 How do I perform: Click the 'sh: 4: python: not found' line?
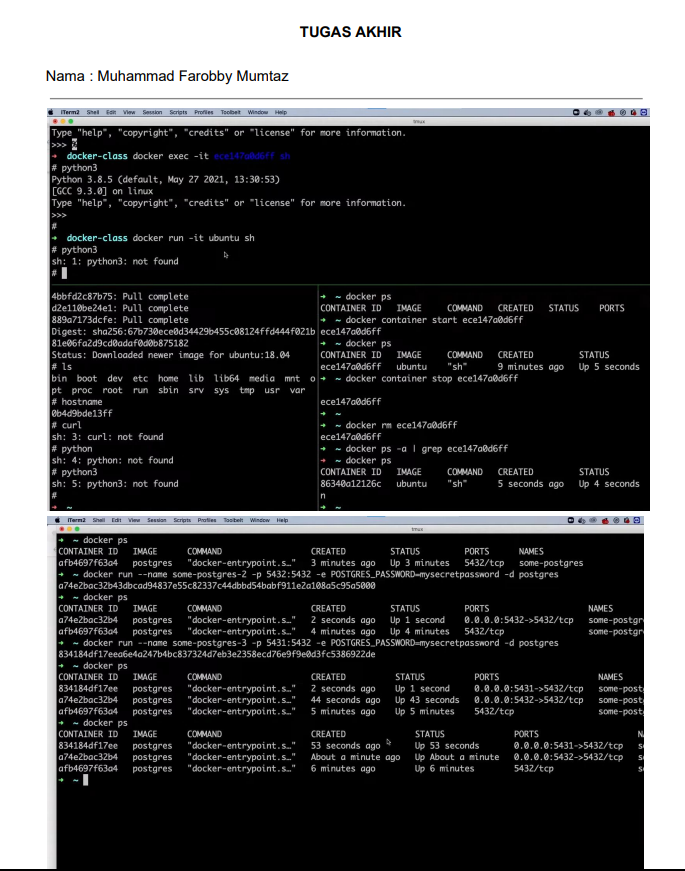click(x=112, y=460)
